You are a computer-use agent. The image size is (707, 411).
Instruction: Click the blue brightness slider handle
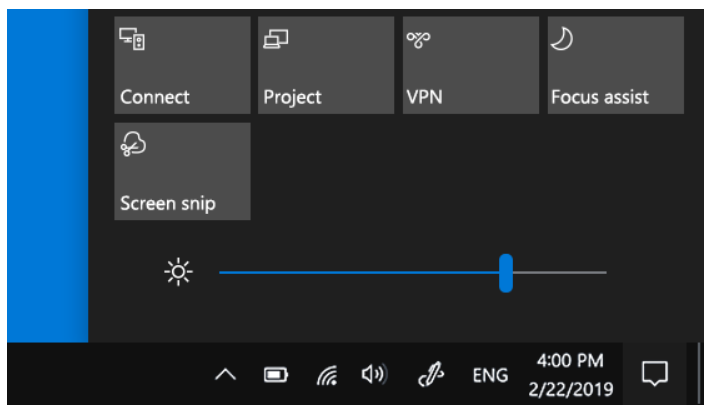click(506, 273)
